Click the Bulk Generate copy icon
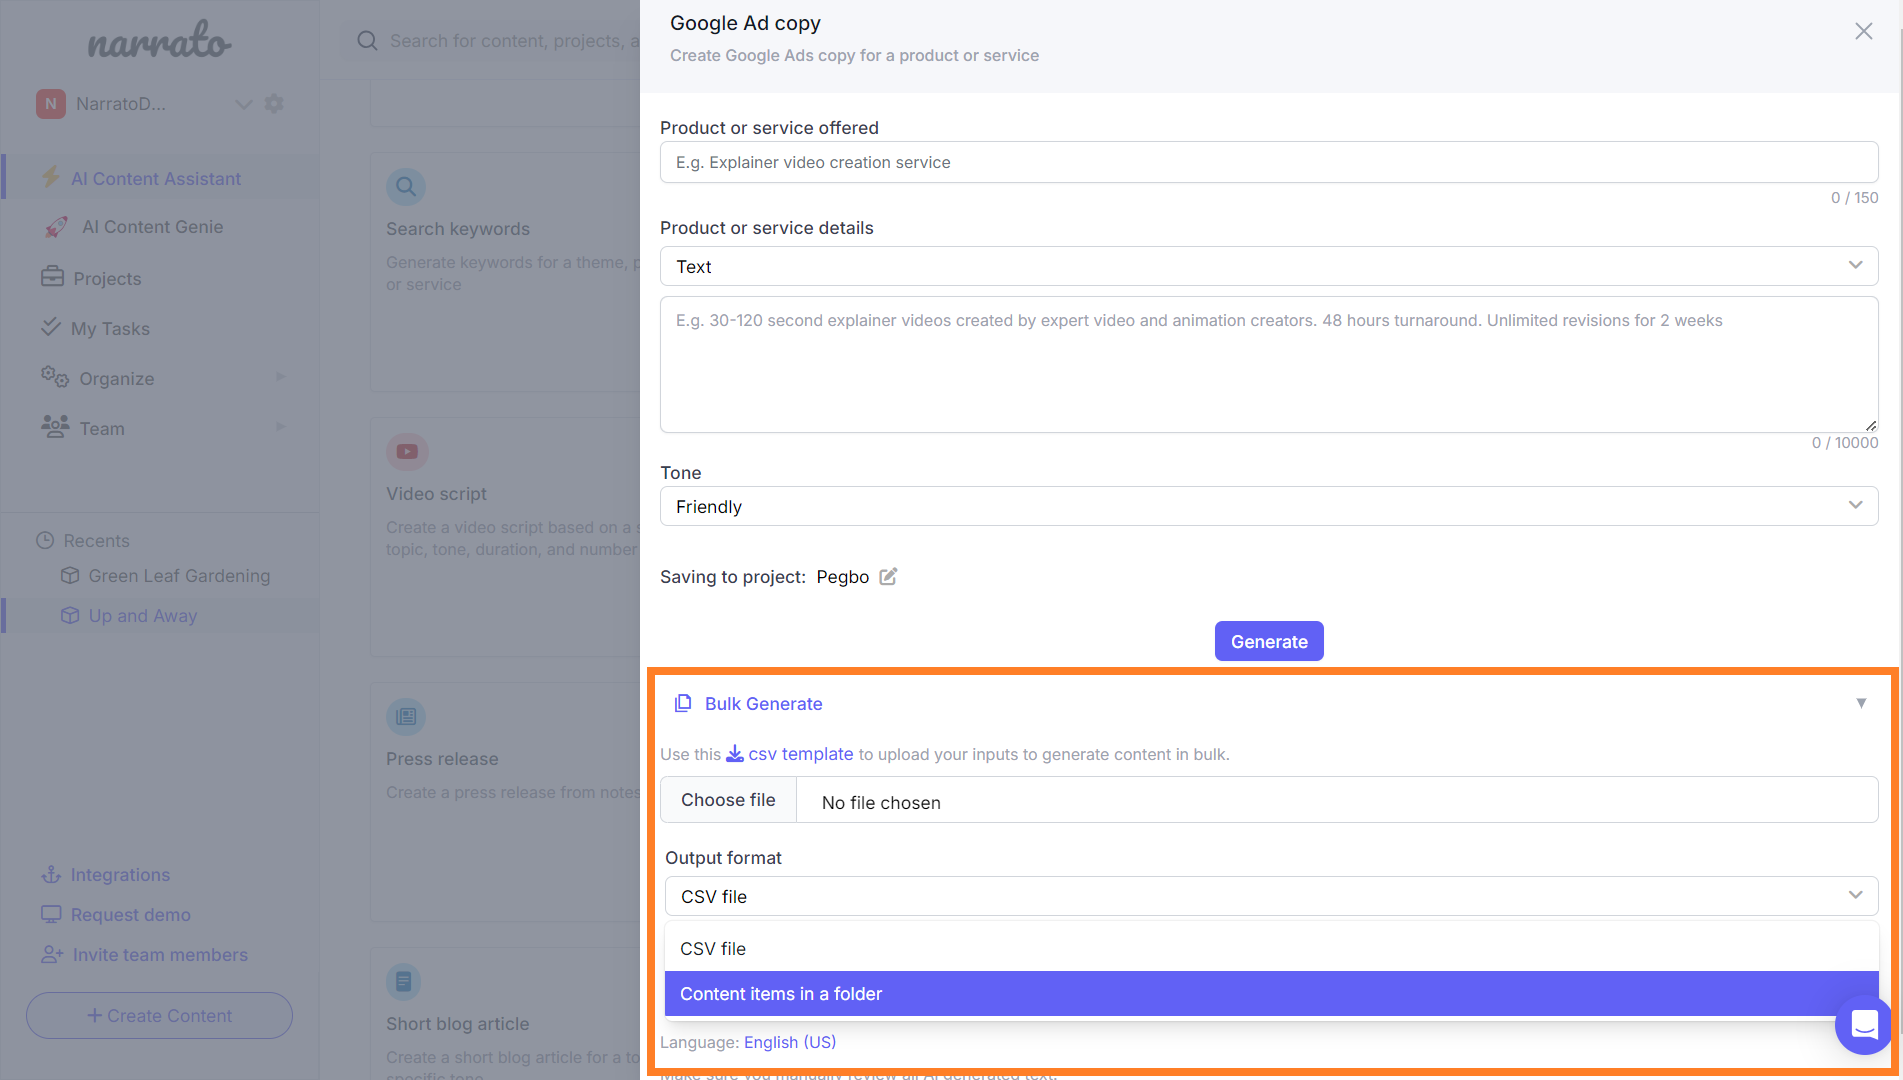Viewport: 1903px width, 1080px height. click(x=683, y=703)
